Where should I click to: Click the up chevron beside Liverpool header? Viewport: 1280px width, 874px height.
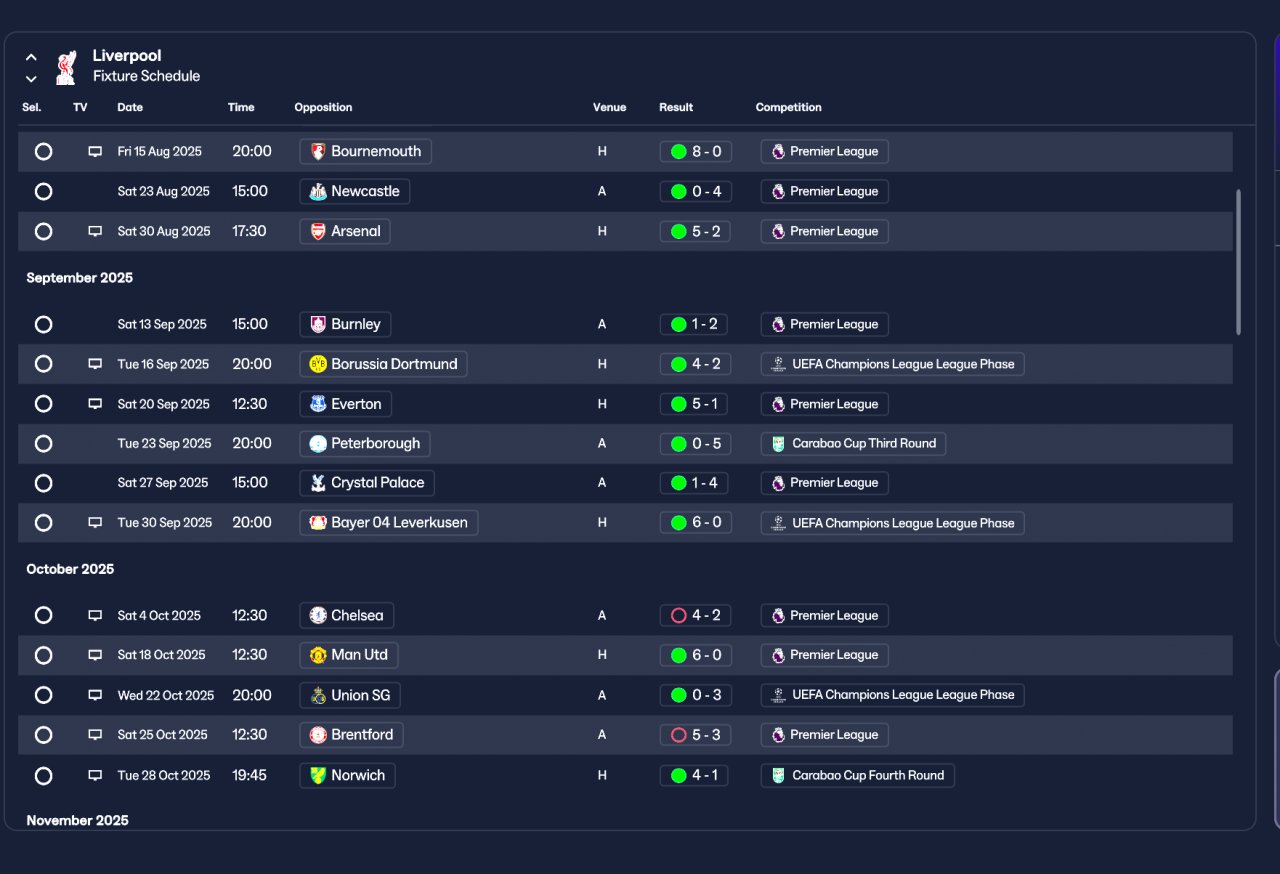click(31, 57)
